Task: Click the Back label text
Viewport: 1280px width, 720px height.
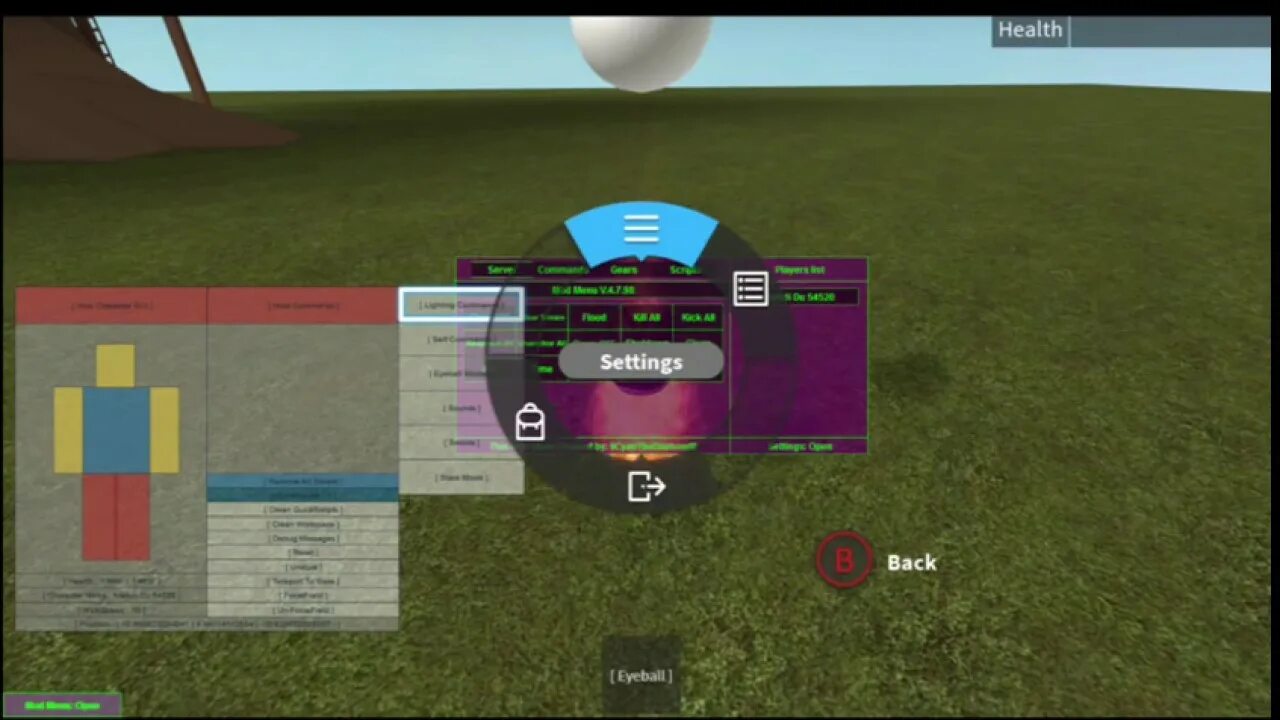Action: click(x=912, y=562)
